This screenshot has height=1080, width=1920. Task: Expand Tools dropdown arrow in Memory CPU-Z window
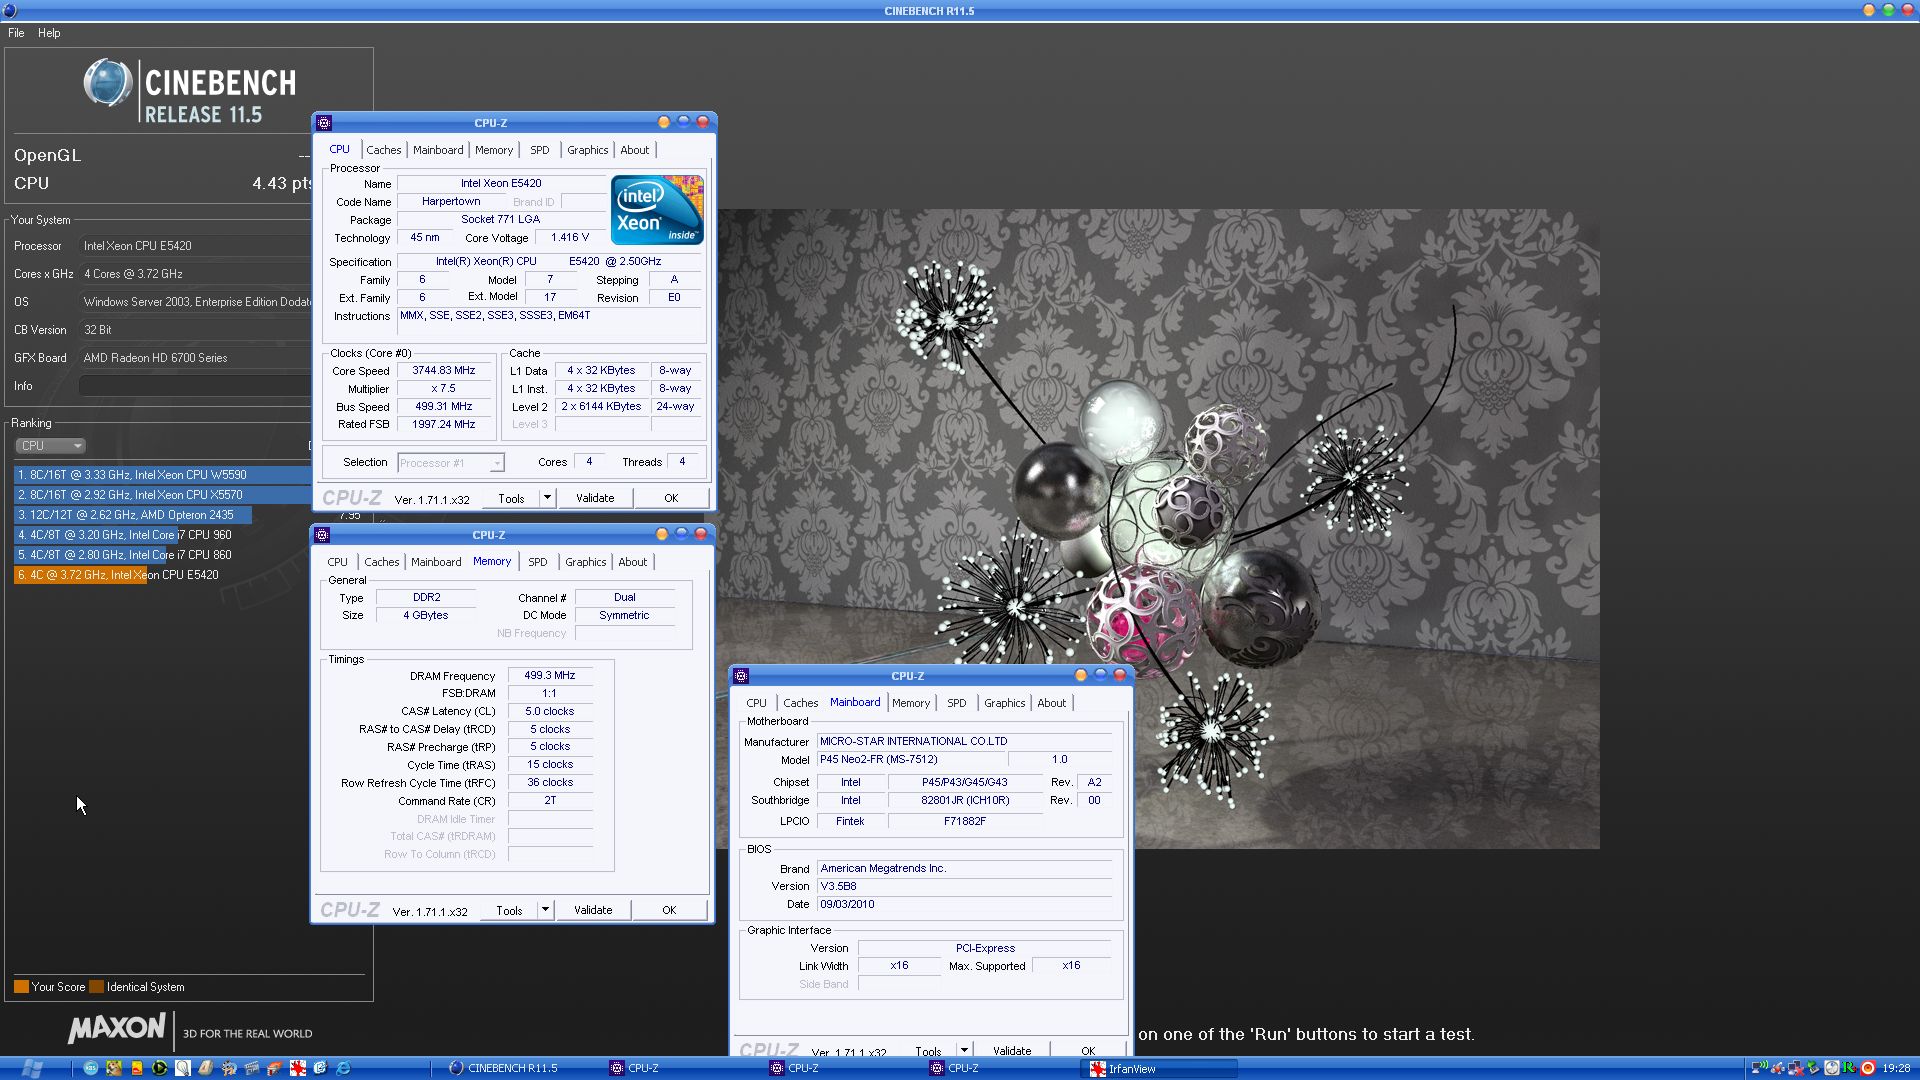tap(545, 910)
